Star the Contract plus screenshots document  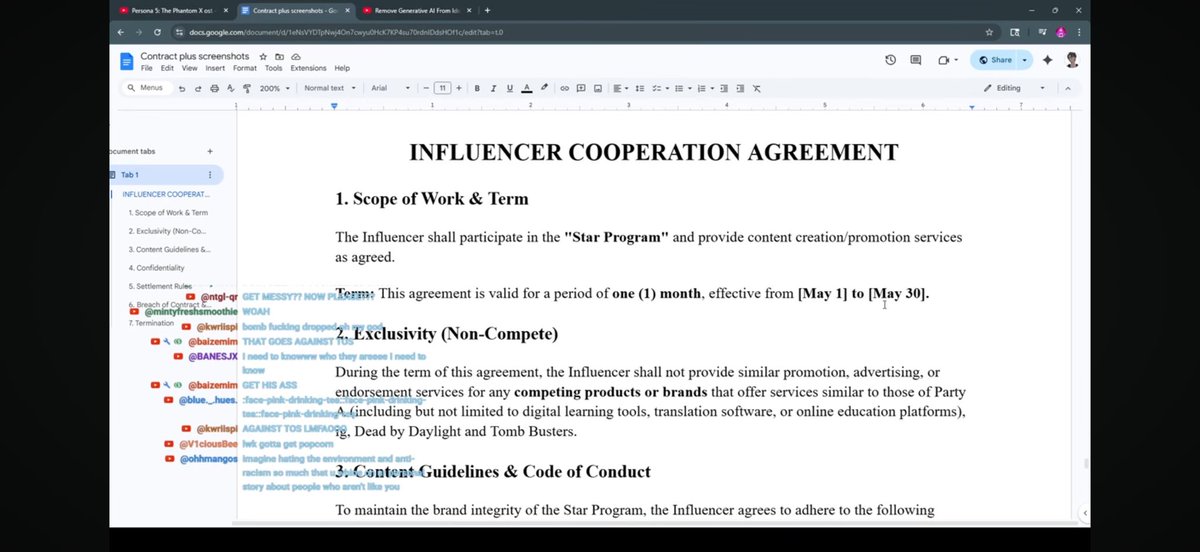tap(263, 57)
